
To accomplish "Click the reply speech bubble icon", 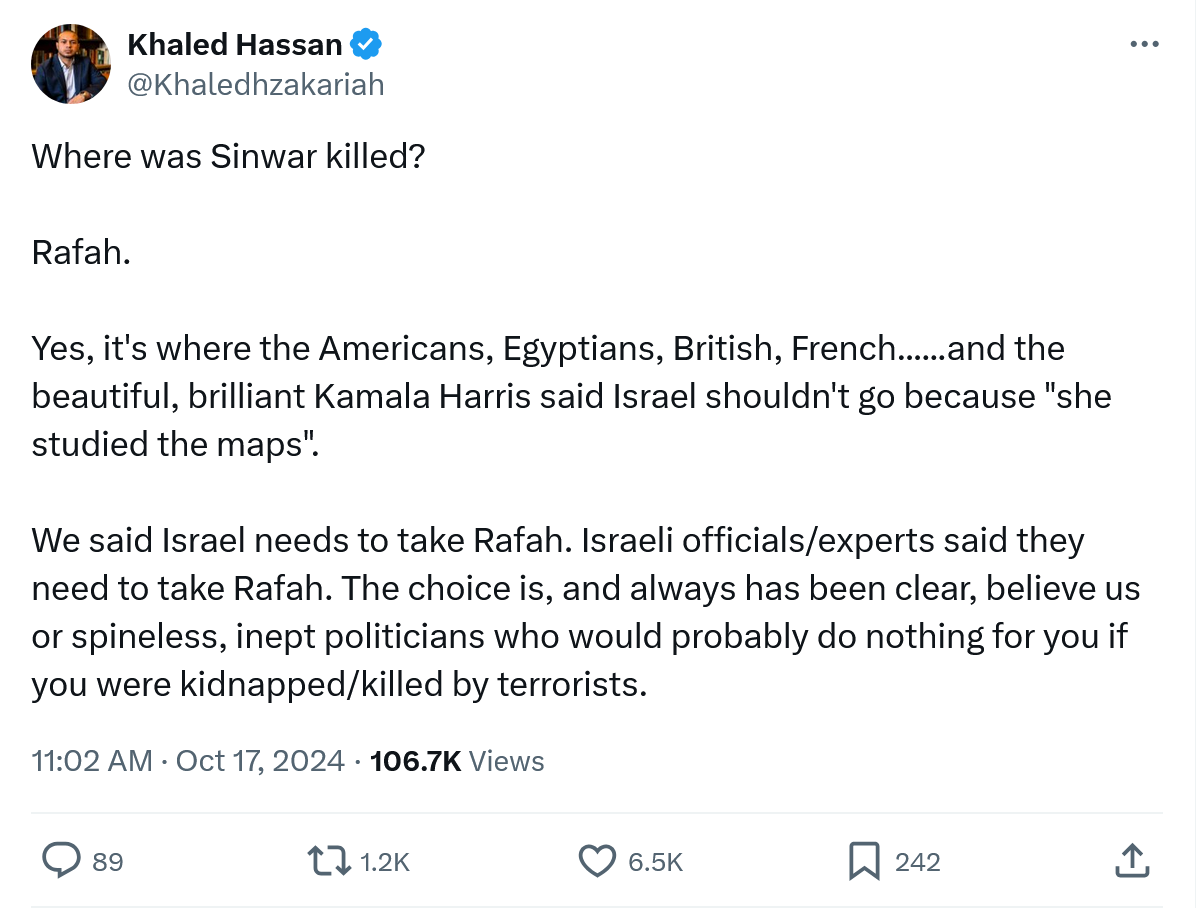I will (x=62, y=861).
